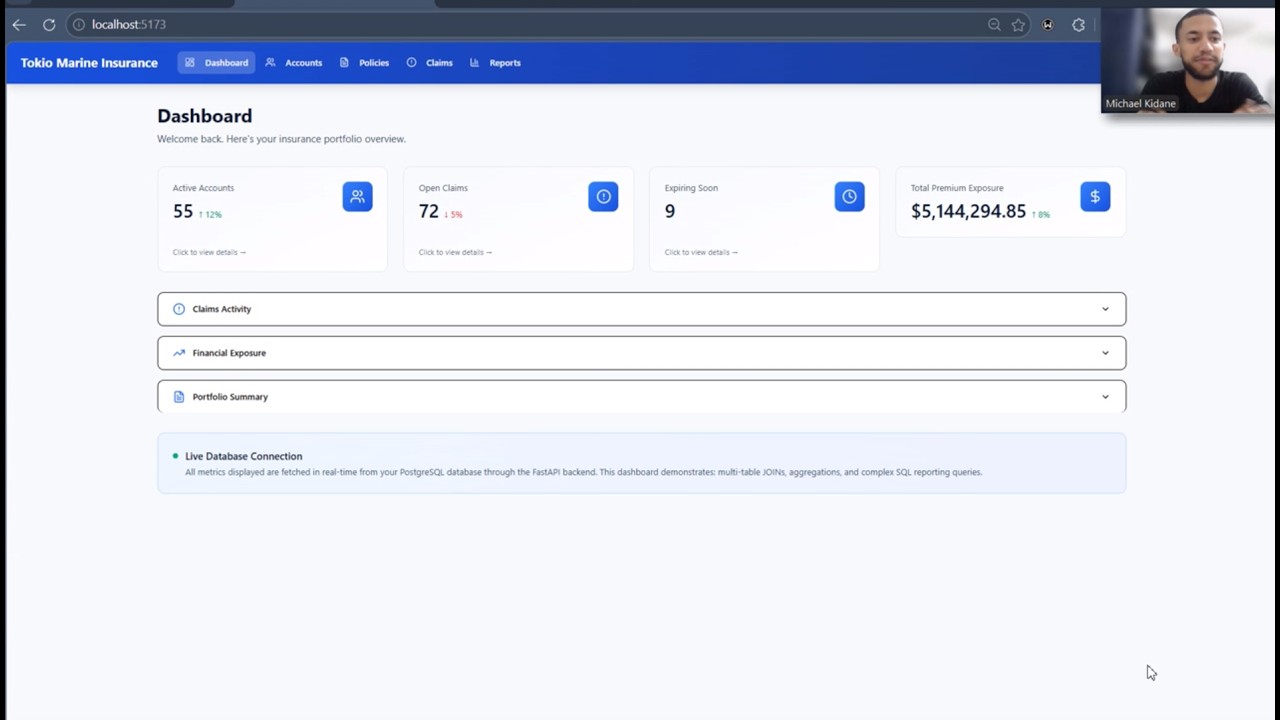Click the Financial Exposure trend icon
Image resolution: width=1280 pixels, height=720 pixels.
pos(179,353)
